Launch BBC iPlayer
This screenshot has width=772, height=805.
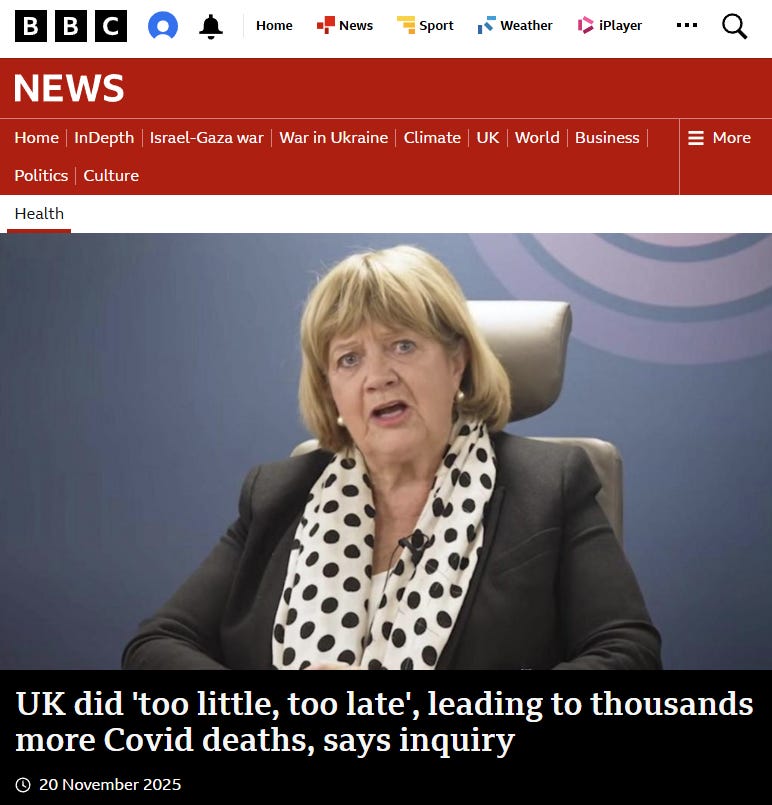click(x=609, y=25)
